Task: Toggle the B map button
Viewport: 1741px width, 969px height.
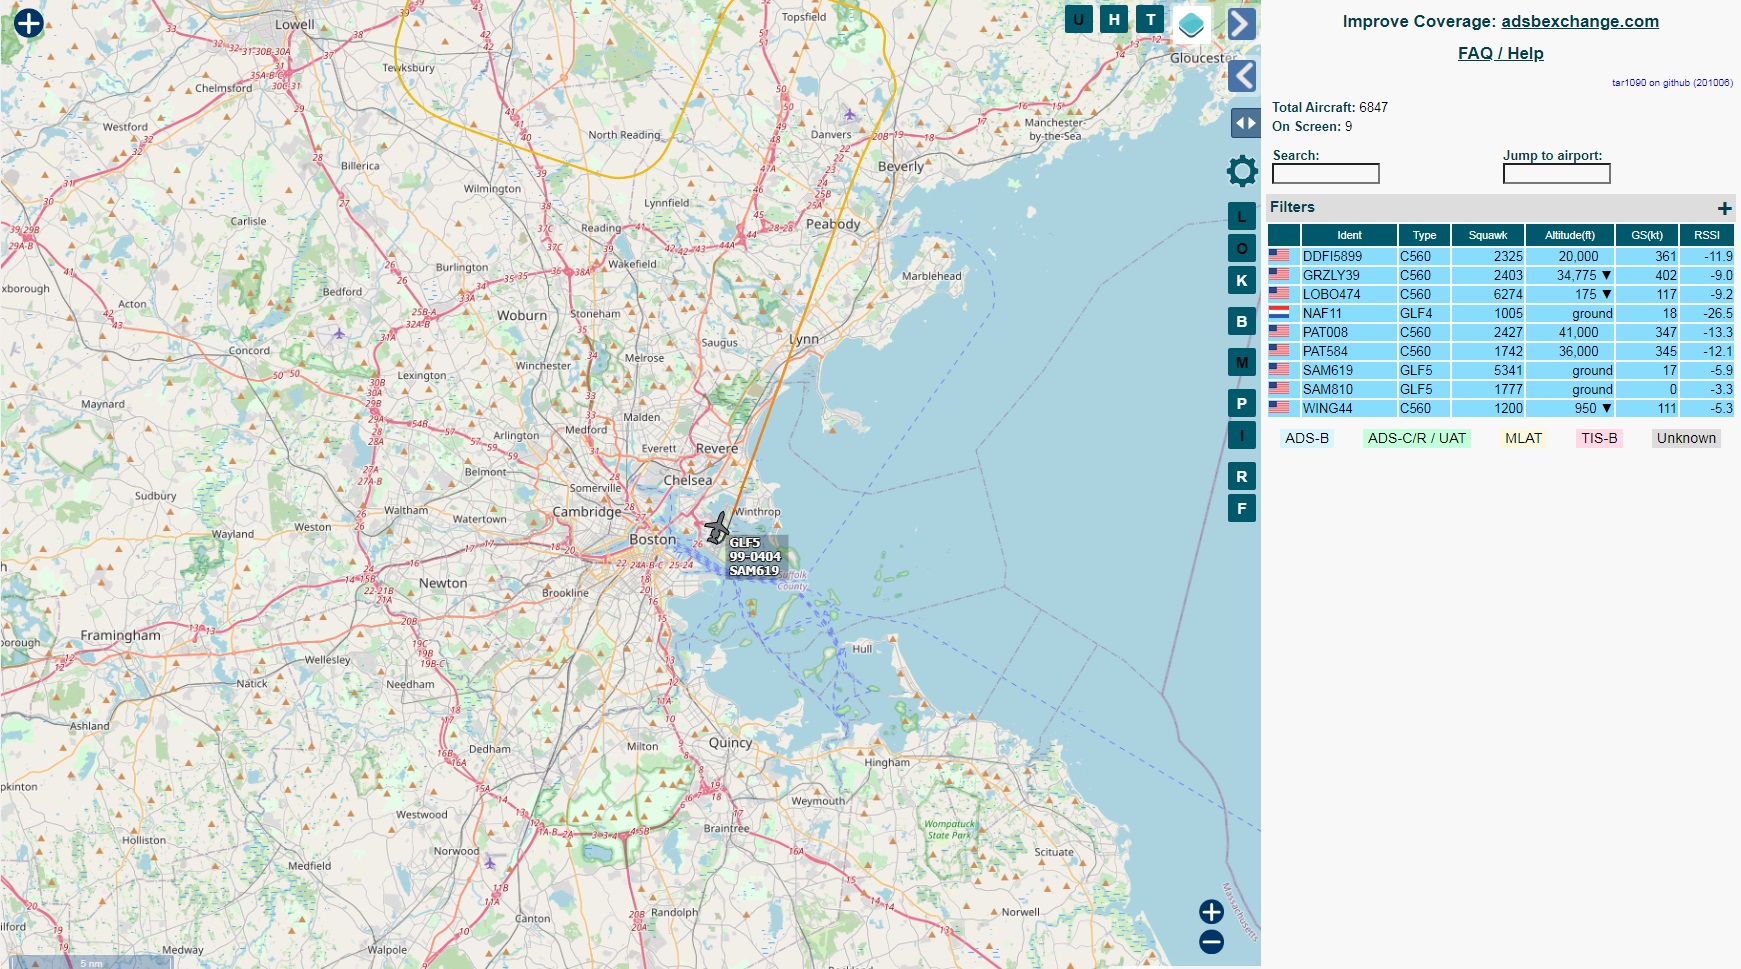Action: (x=1242, y=321)
